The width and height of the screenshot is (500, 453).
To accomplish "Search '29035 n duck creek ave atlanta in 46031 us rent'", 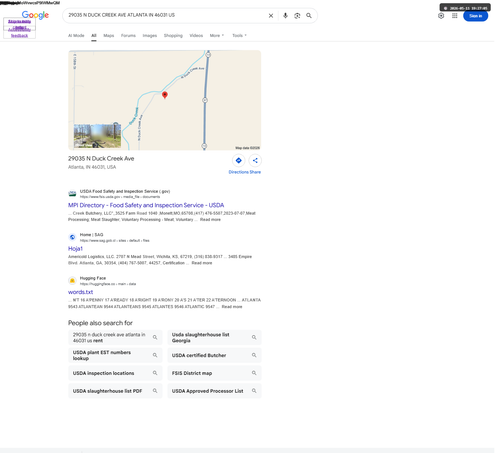I will click(115, 337).
